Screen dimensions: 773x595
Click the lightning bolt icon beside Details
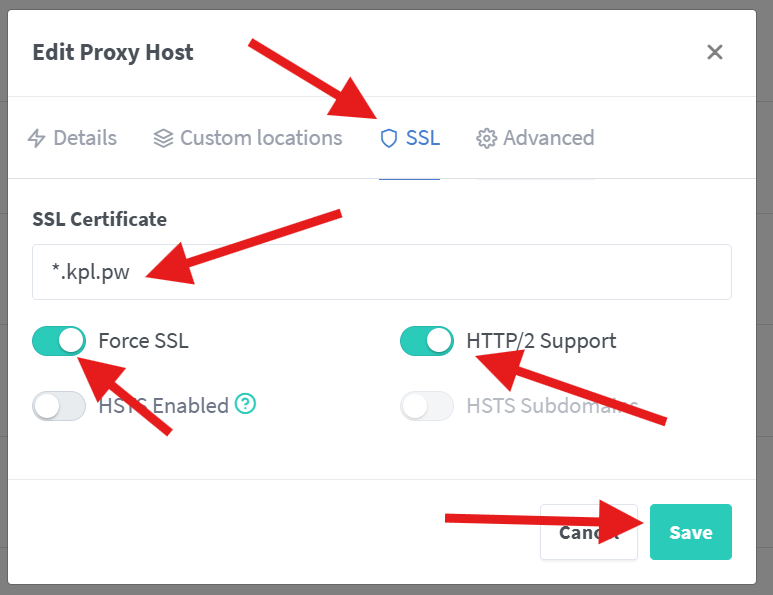point(37,138)
